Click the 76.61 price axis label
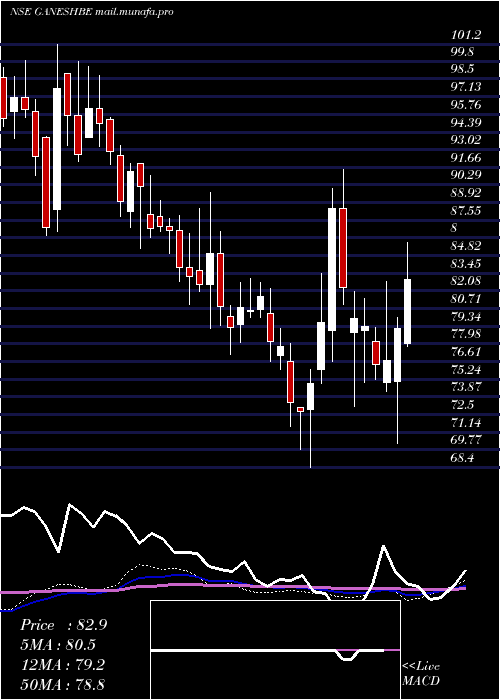Image resolution: width=500 pixels, height=700 pixels. coord(466,352)
